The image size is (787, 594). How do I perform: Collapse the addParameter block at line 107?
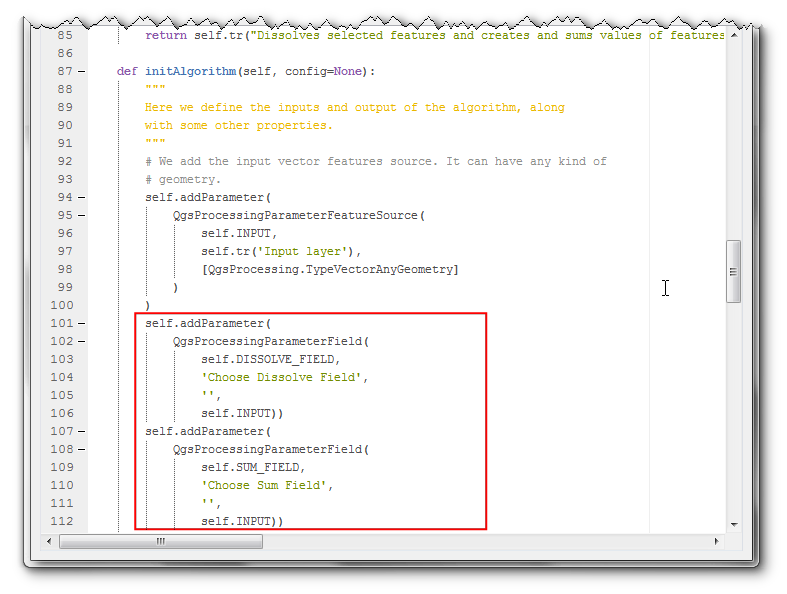coord(80,431)
